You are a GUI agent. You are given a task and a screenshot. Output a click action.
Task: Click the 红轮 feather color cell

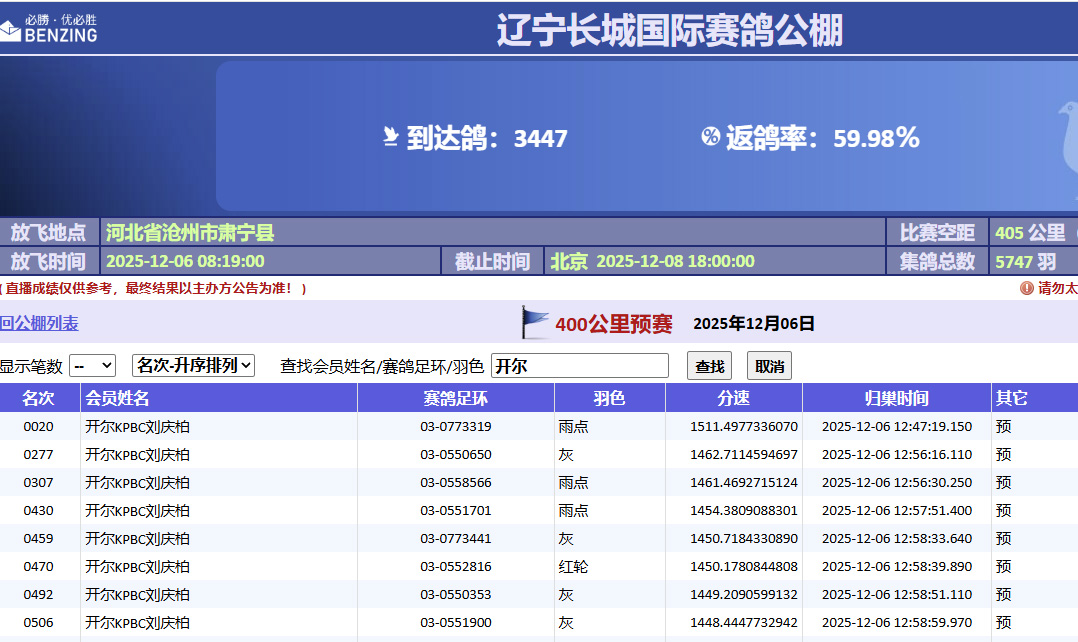[573, 567]
